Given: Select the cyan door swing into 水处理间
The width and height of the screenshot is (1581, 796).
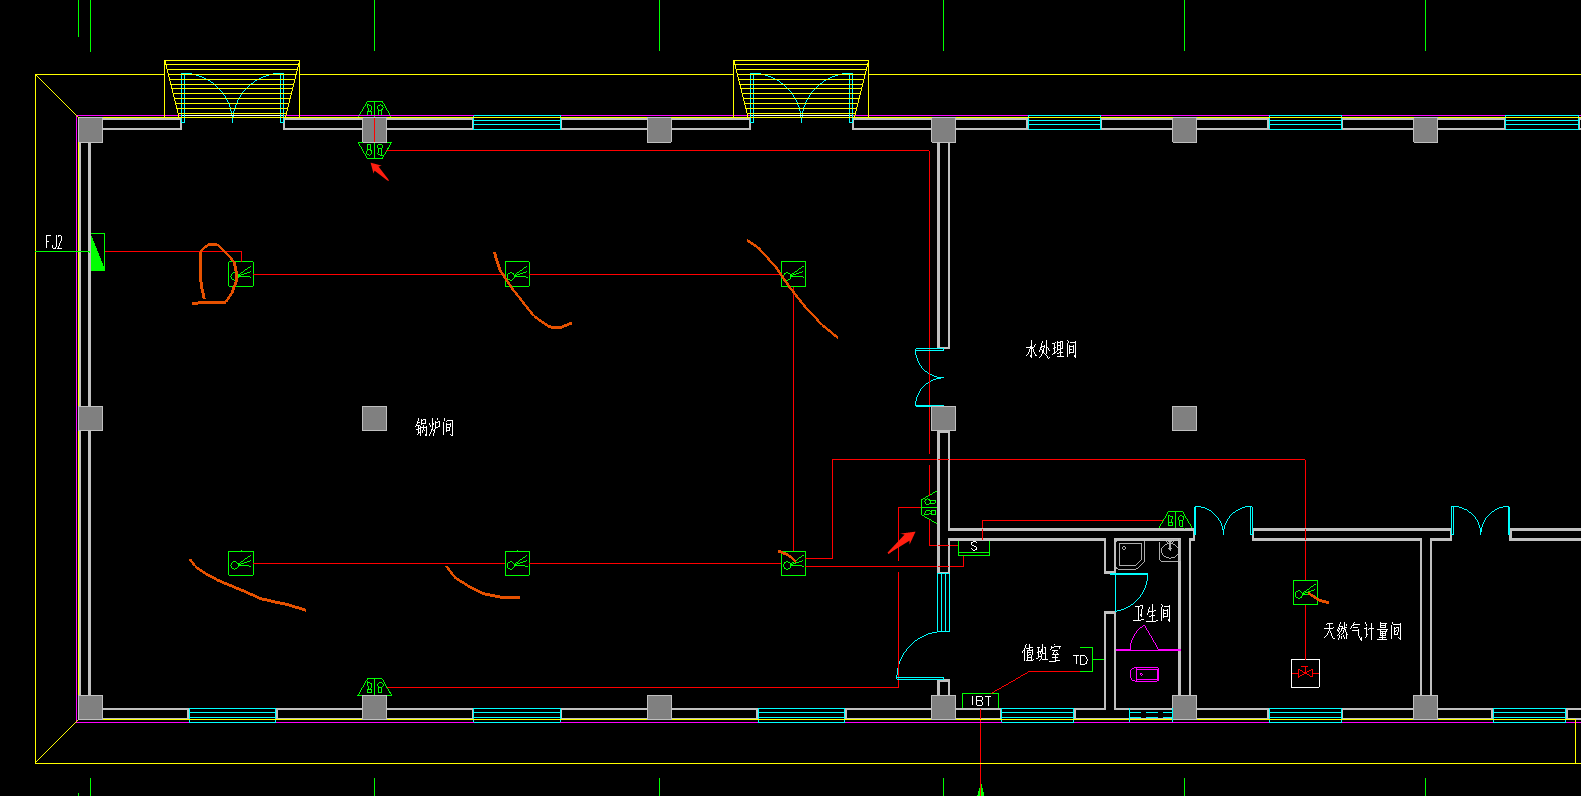Looking at the screenshot, I should (929, 377).
